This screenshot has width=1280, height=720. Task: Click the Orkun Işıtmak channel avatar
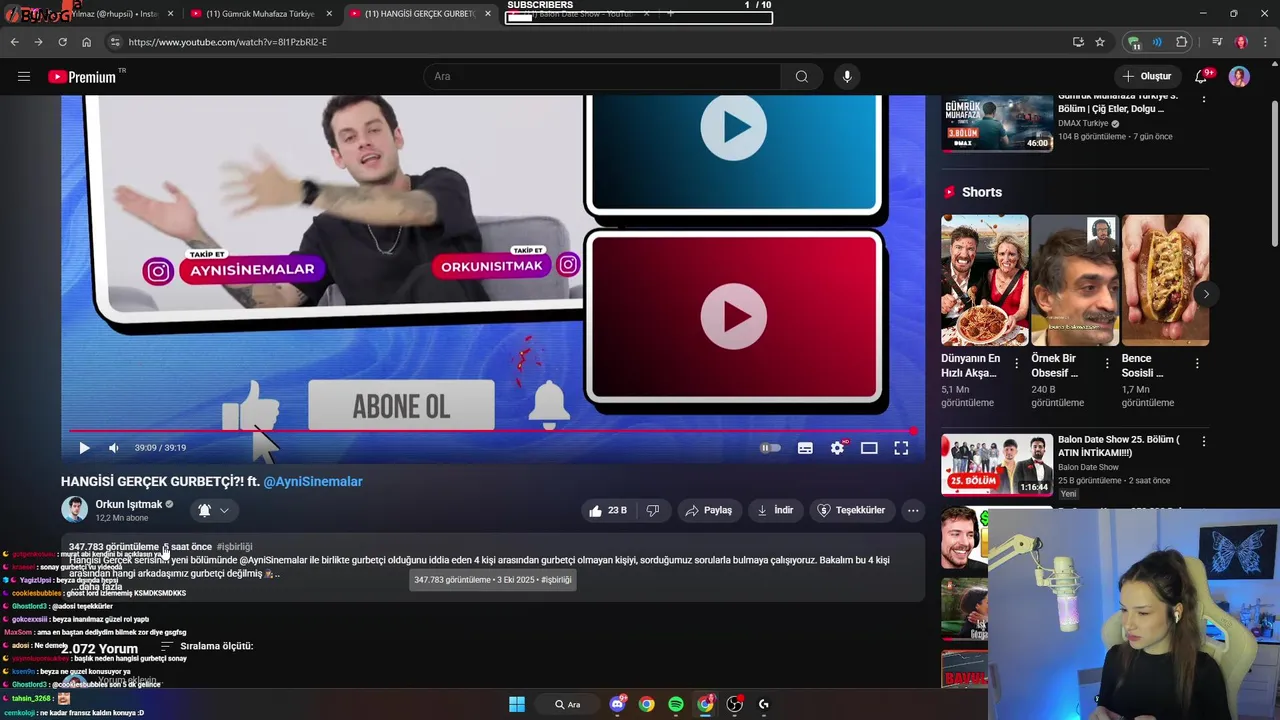(75, 510)
